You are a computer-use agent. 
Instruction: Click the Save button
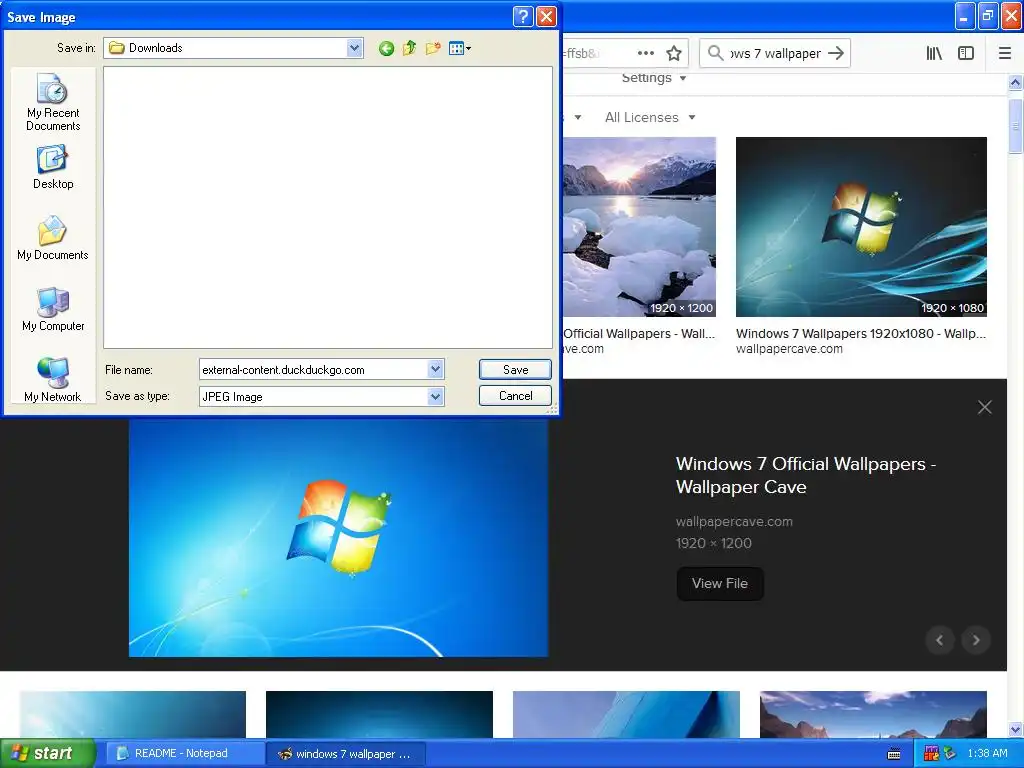pos(515,370)
